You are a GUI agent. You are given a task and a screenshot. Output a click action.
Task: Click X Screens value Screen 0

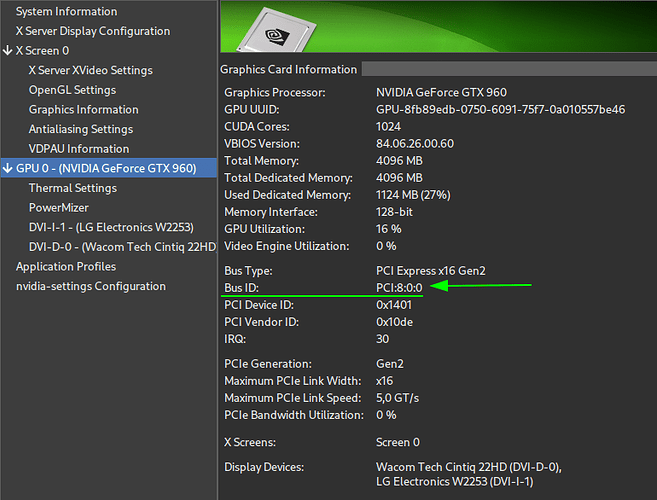point(398,443)
